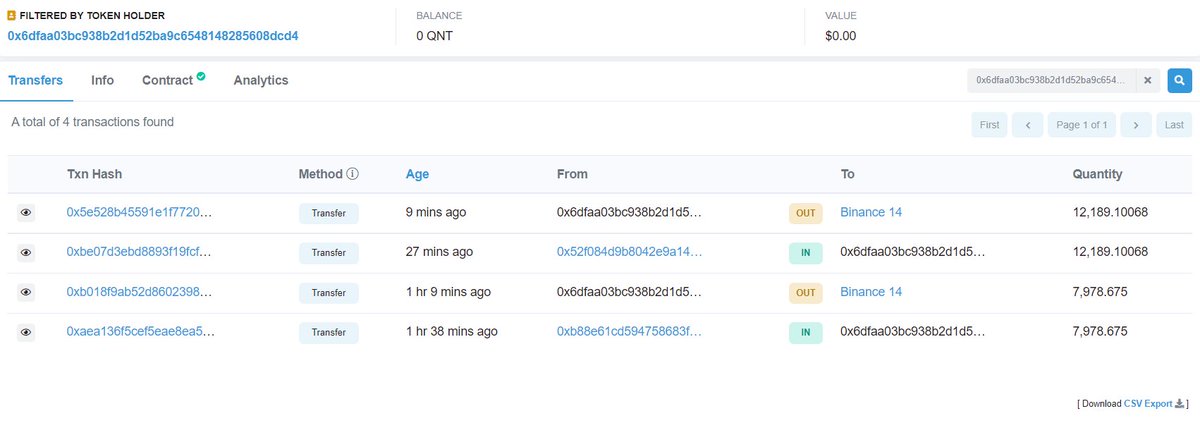Click the To column header

coord(848,174)
